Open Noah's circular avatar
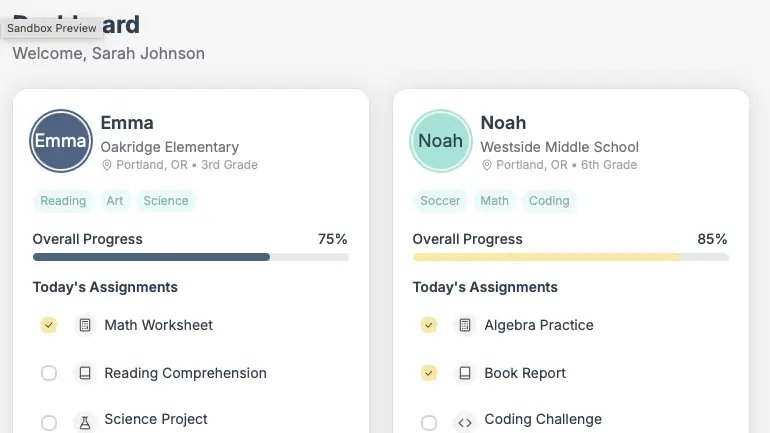The width and height of the screenshot is (770, 433). point(441,141)
